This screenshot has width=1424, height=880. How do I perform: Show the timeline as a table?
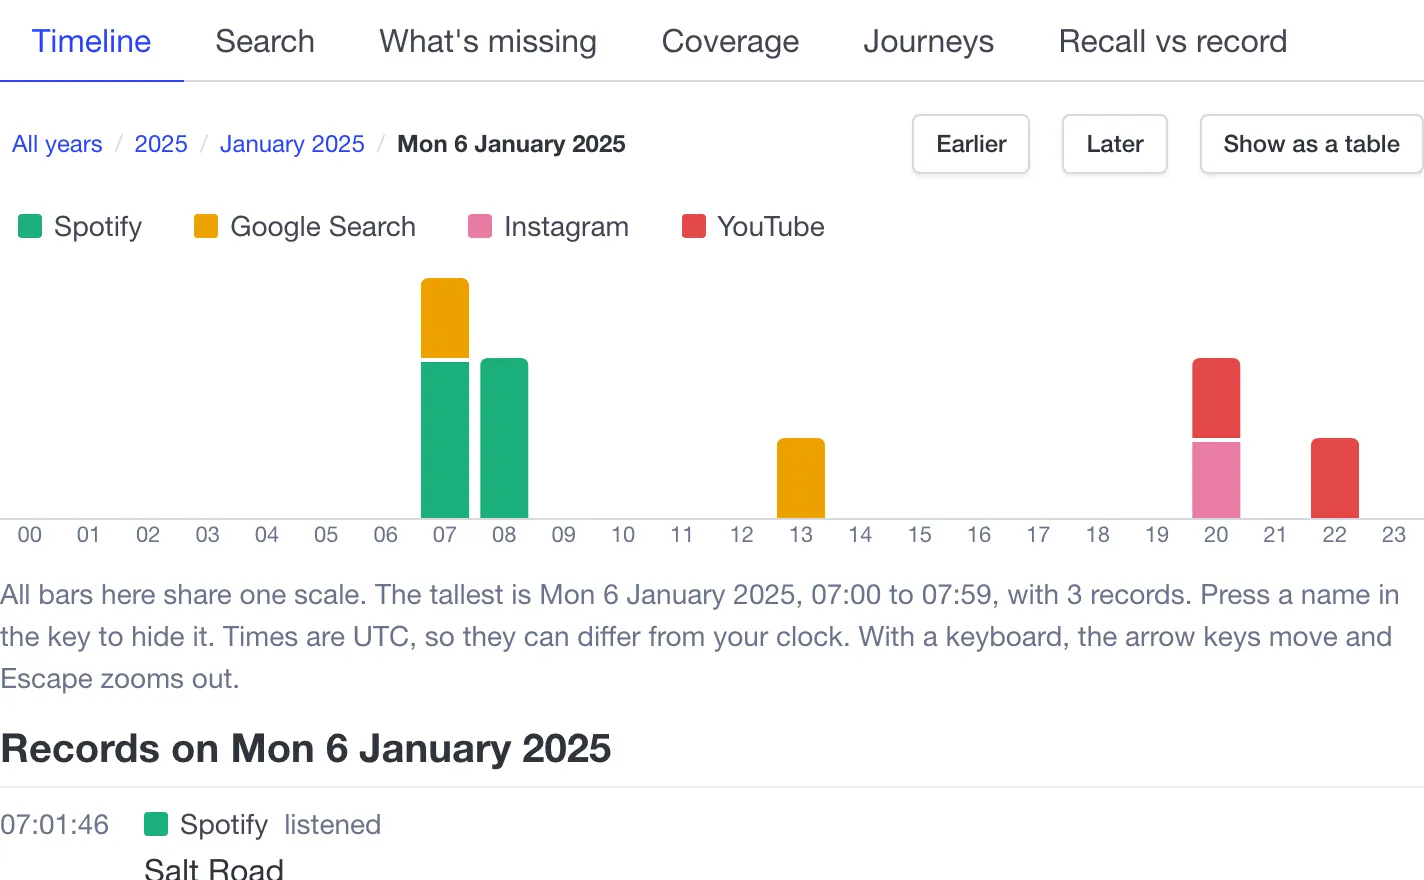(1311, 144)
